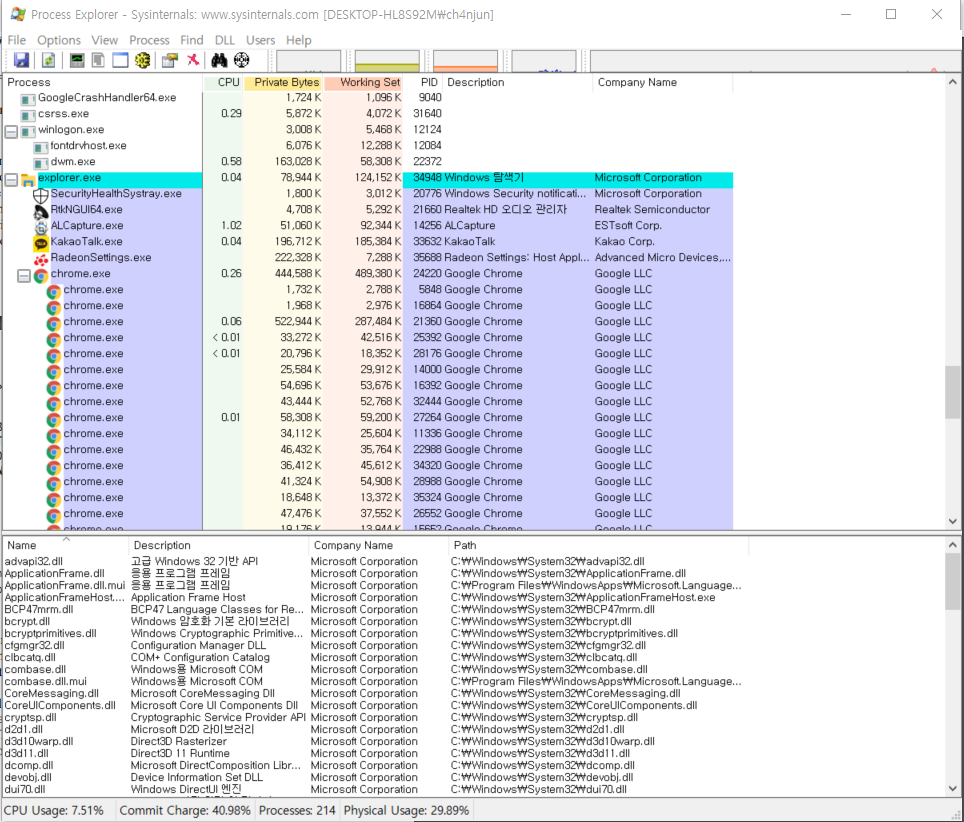Viewport: 964px width, 822px height.
Task: Open the File menu
Action: click(17, 40)
